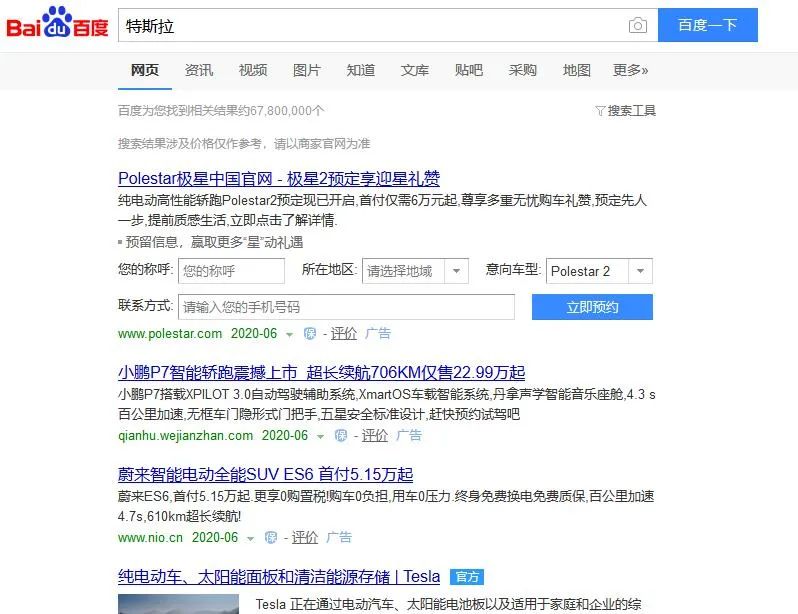Click 评价 link in polestar result
This screenshot has height=614, width=798.
click(x=344, y=333)
